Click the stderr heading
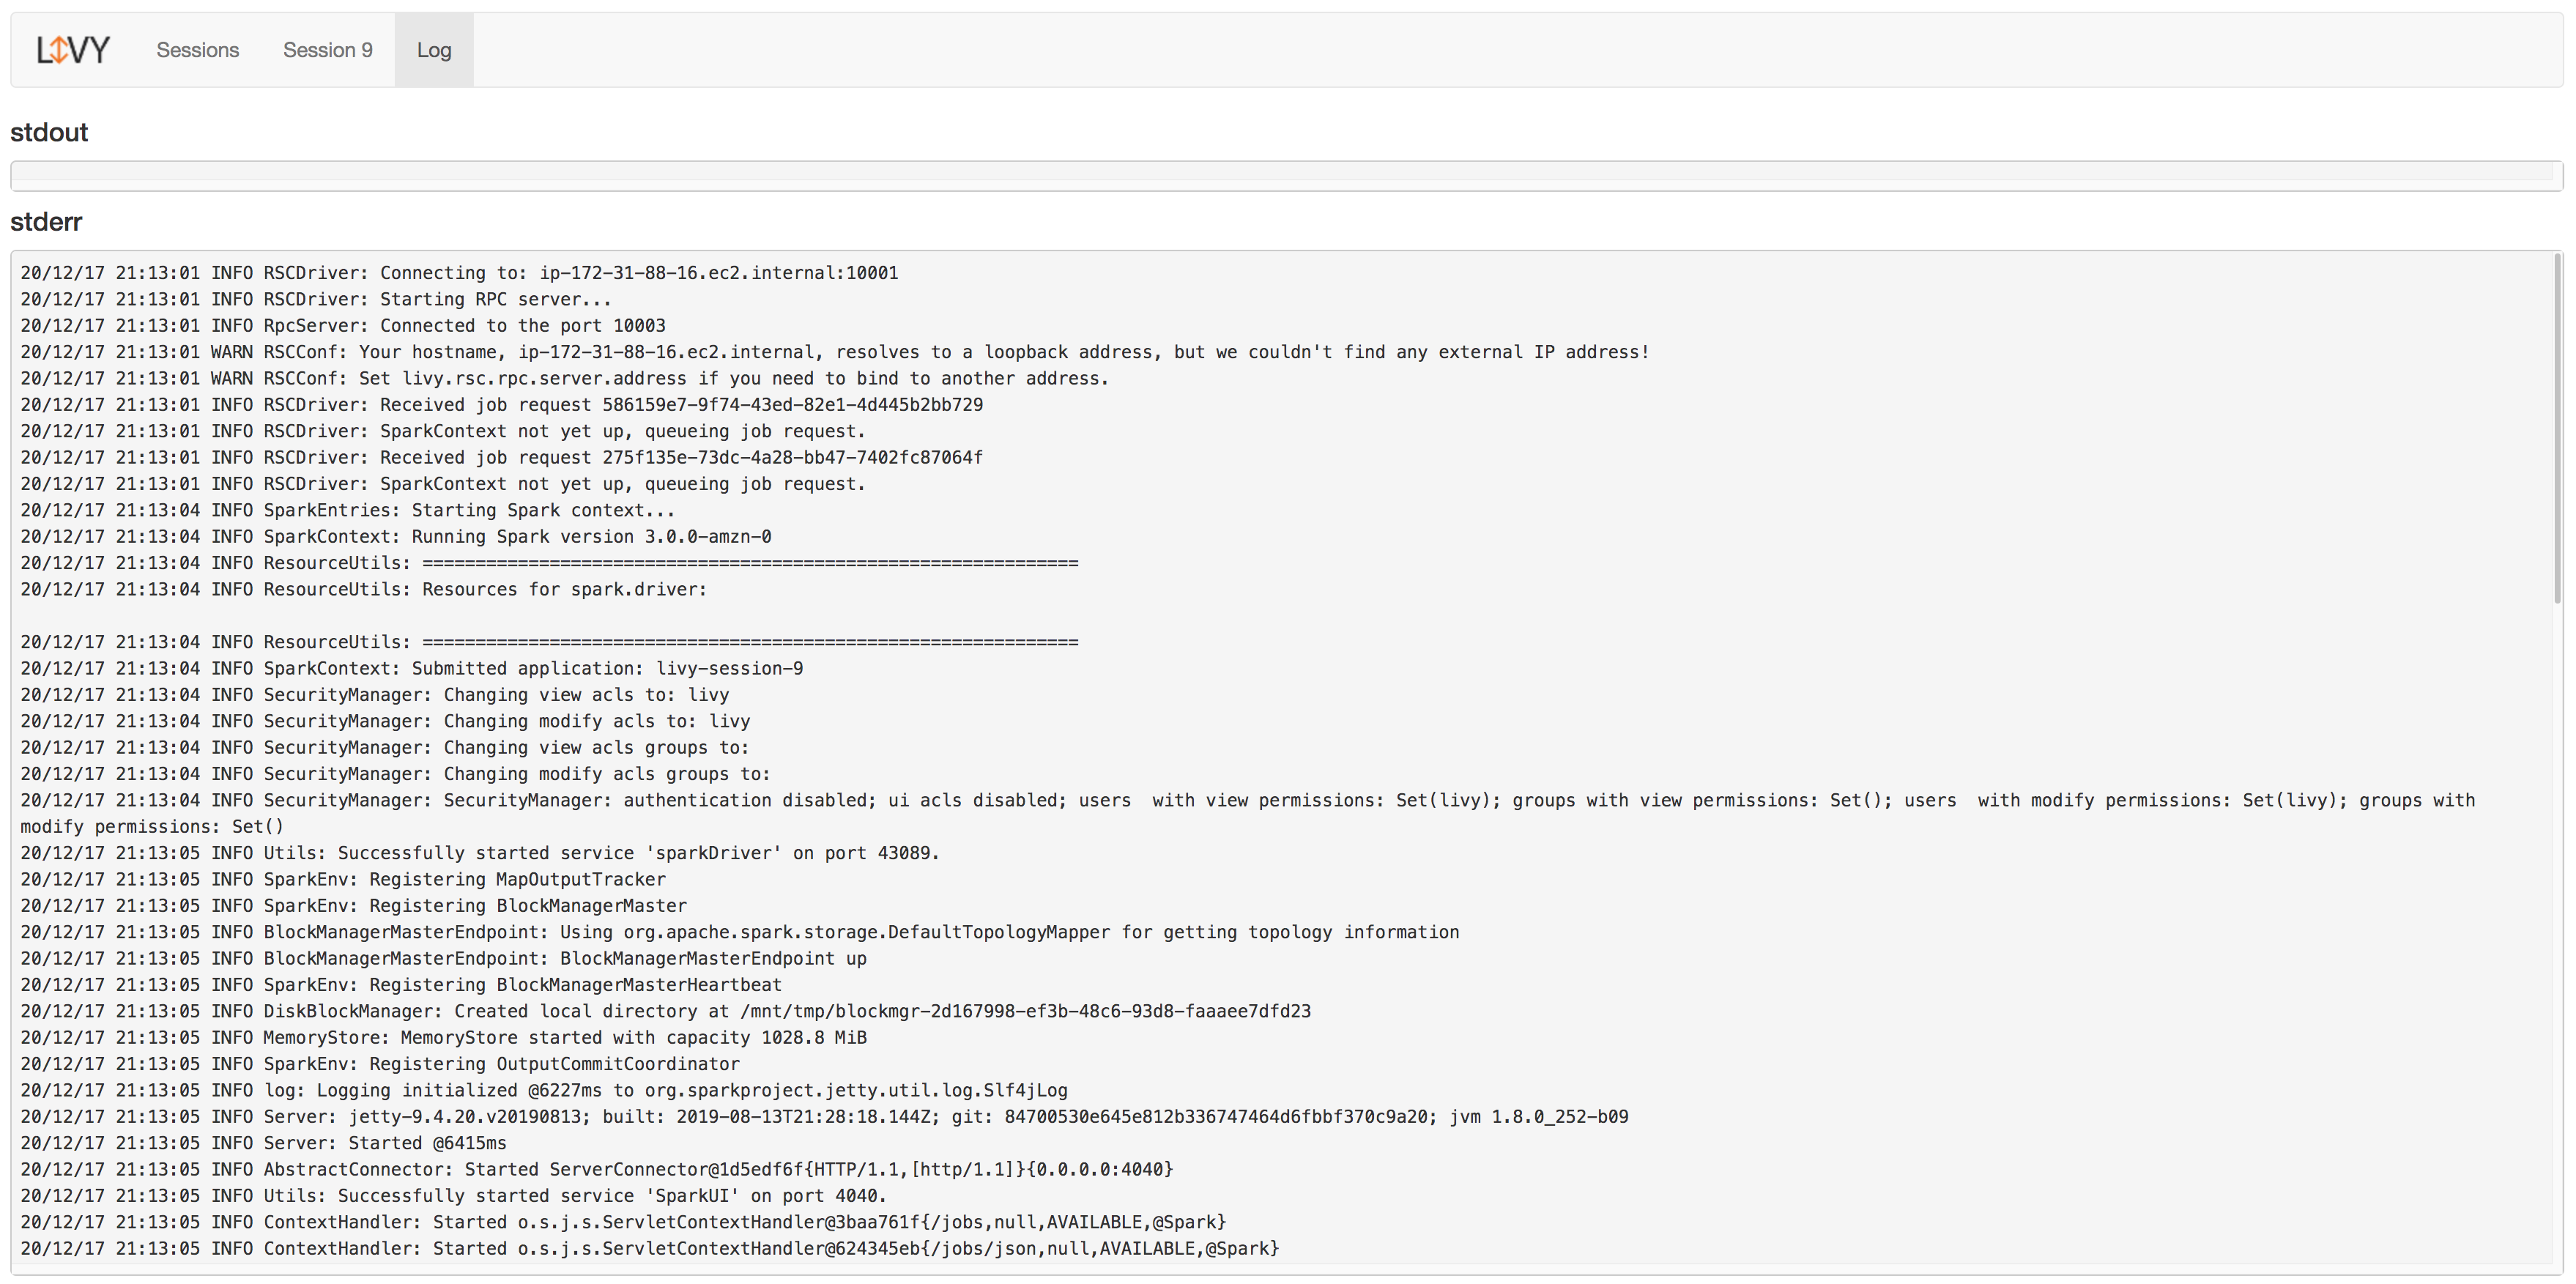 [46, 222]
